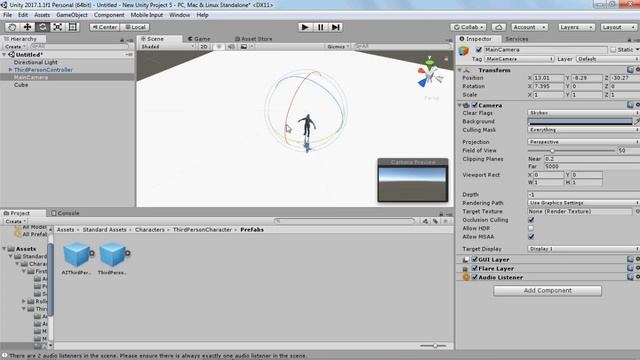Viewport: 640px width, 360px height.
Task: Click the GUI Layer component icon
Action: 466,260
